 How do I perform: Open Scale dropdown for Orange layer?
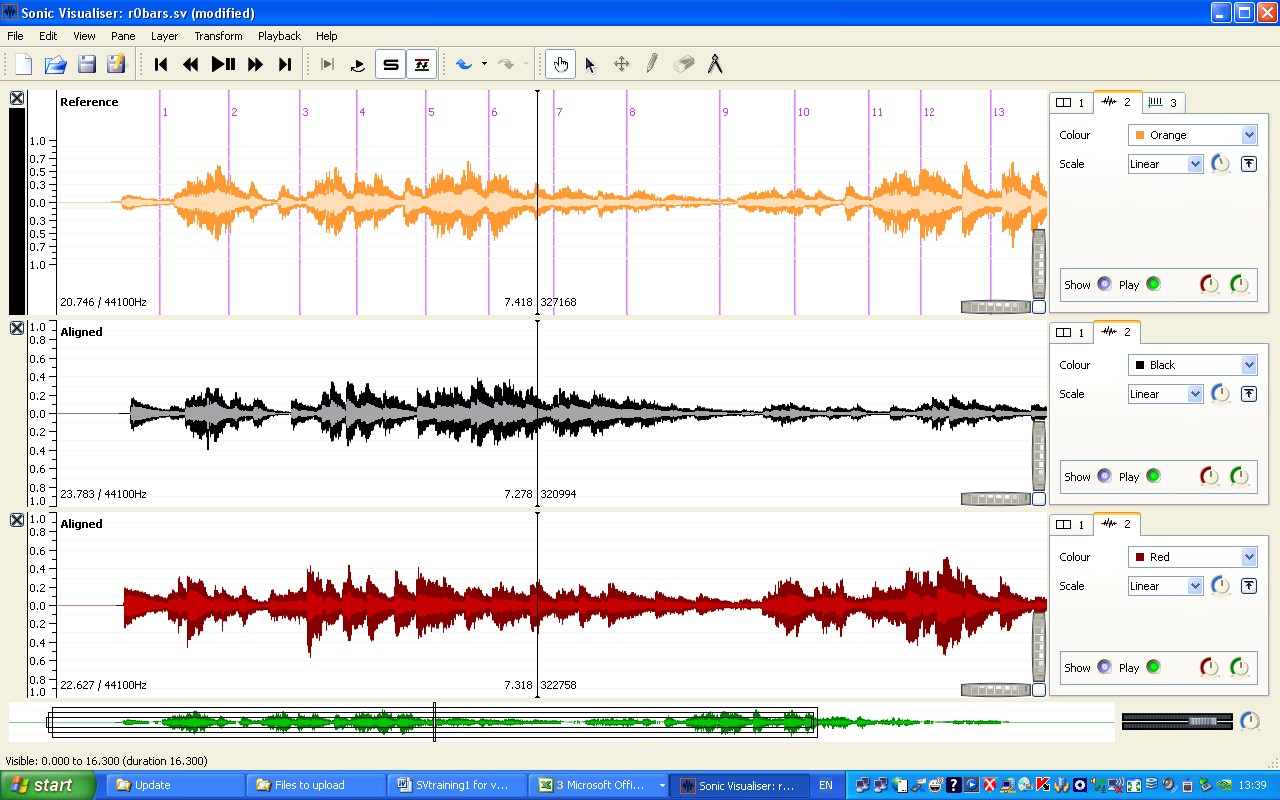tap(1165, 164)
